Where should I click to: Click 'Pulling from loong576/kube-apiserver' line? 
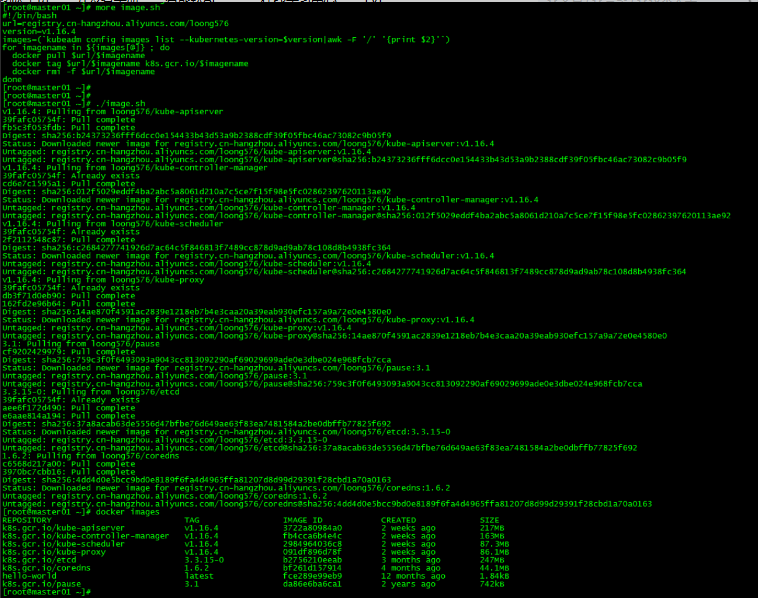pyautogui.click(x=113, y=112)
